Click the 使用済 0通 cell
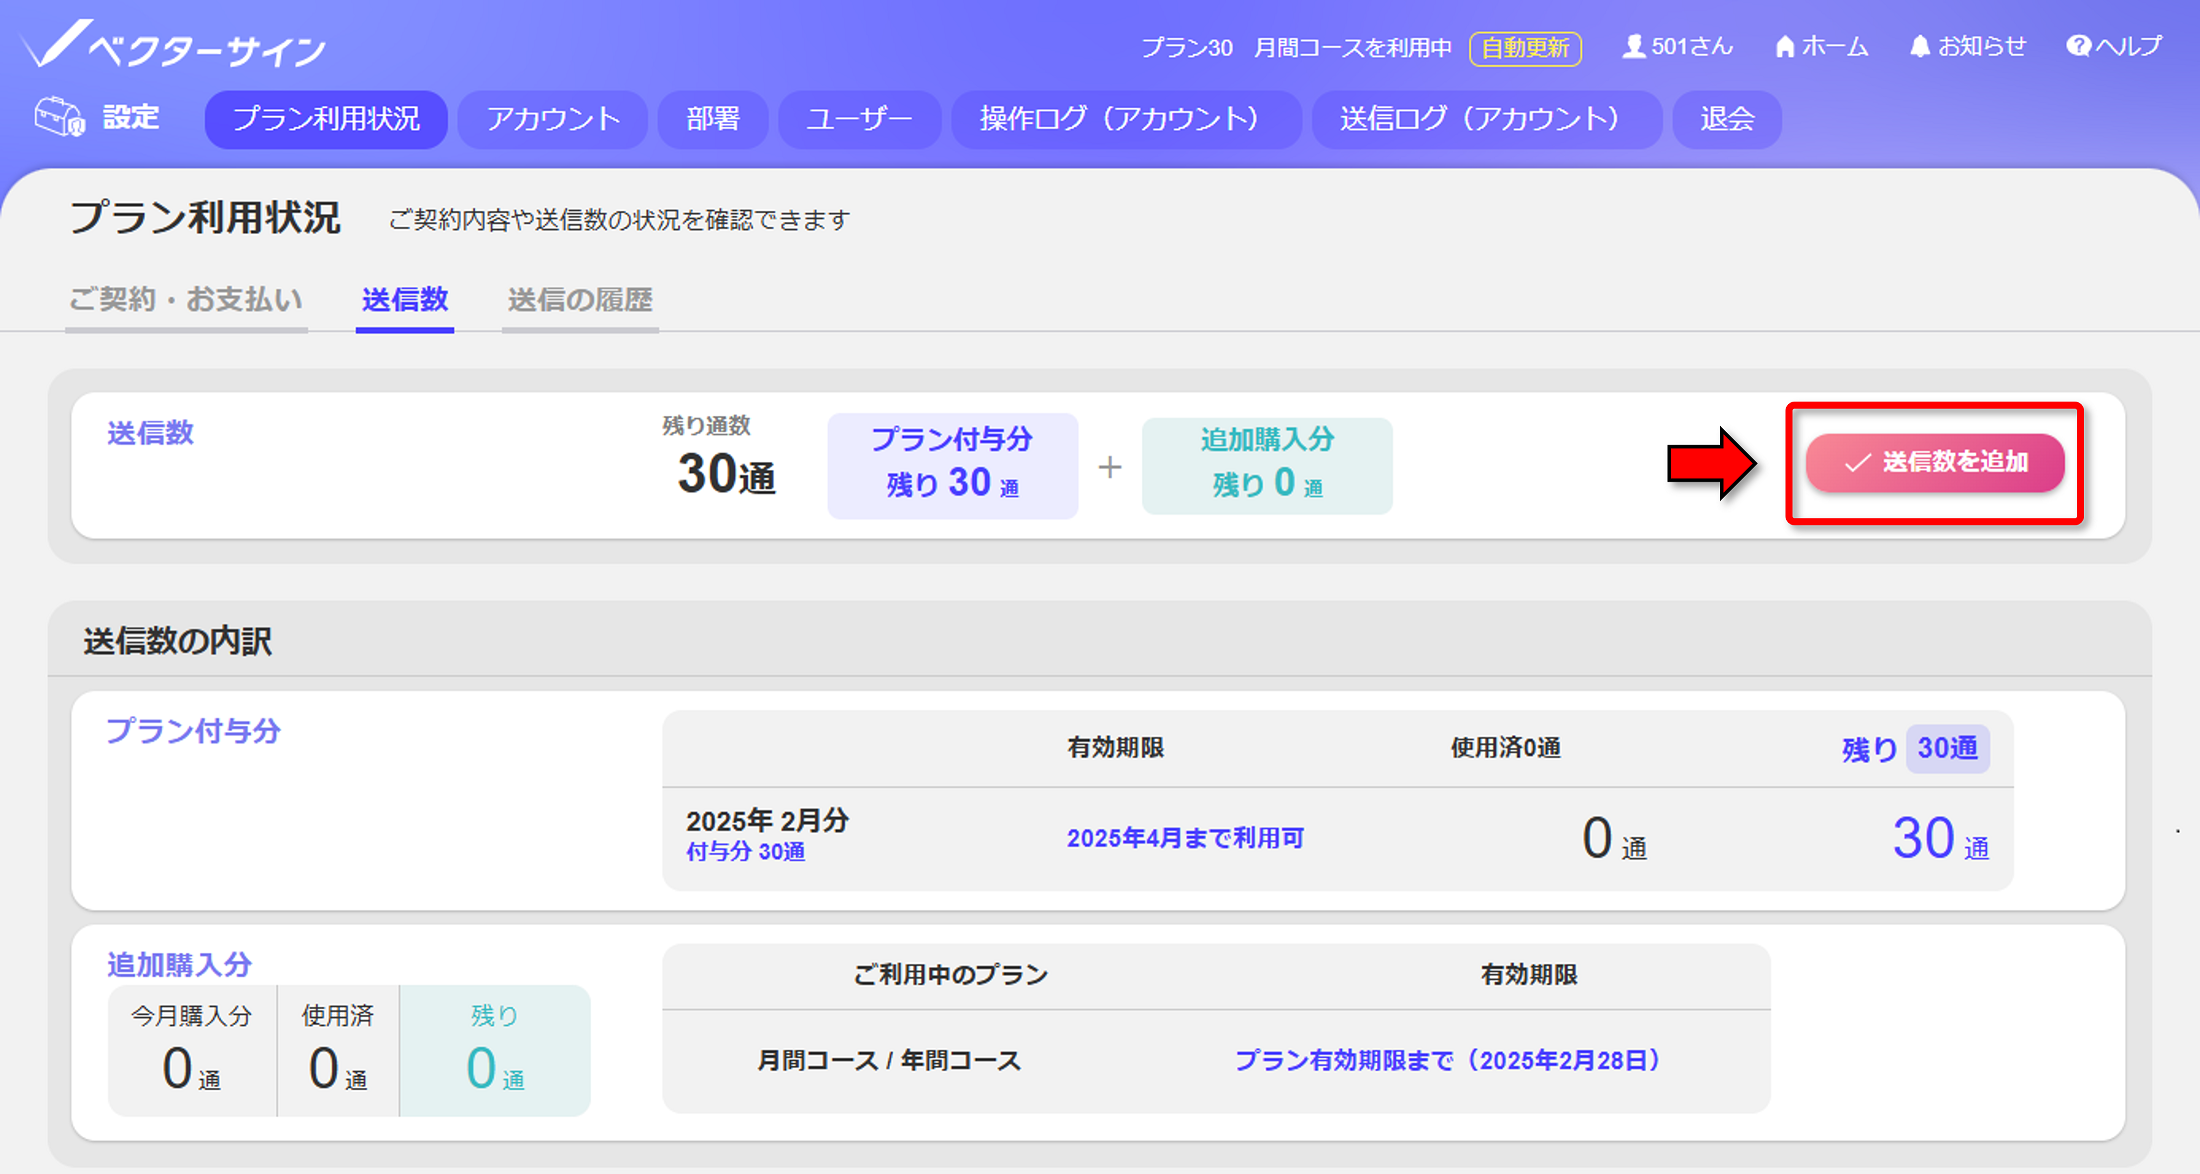 (338, 1050)
